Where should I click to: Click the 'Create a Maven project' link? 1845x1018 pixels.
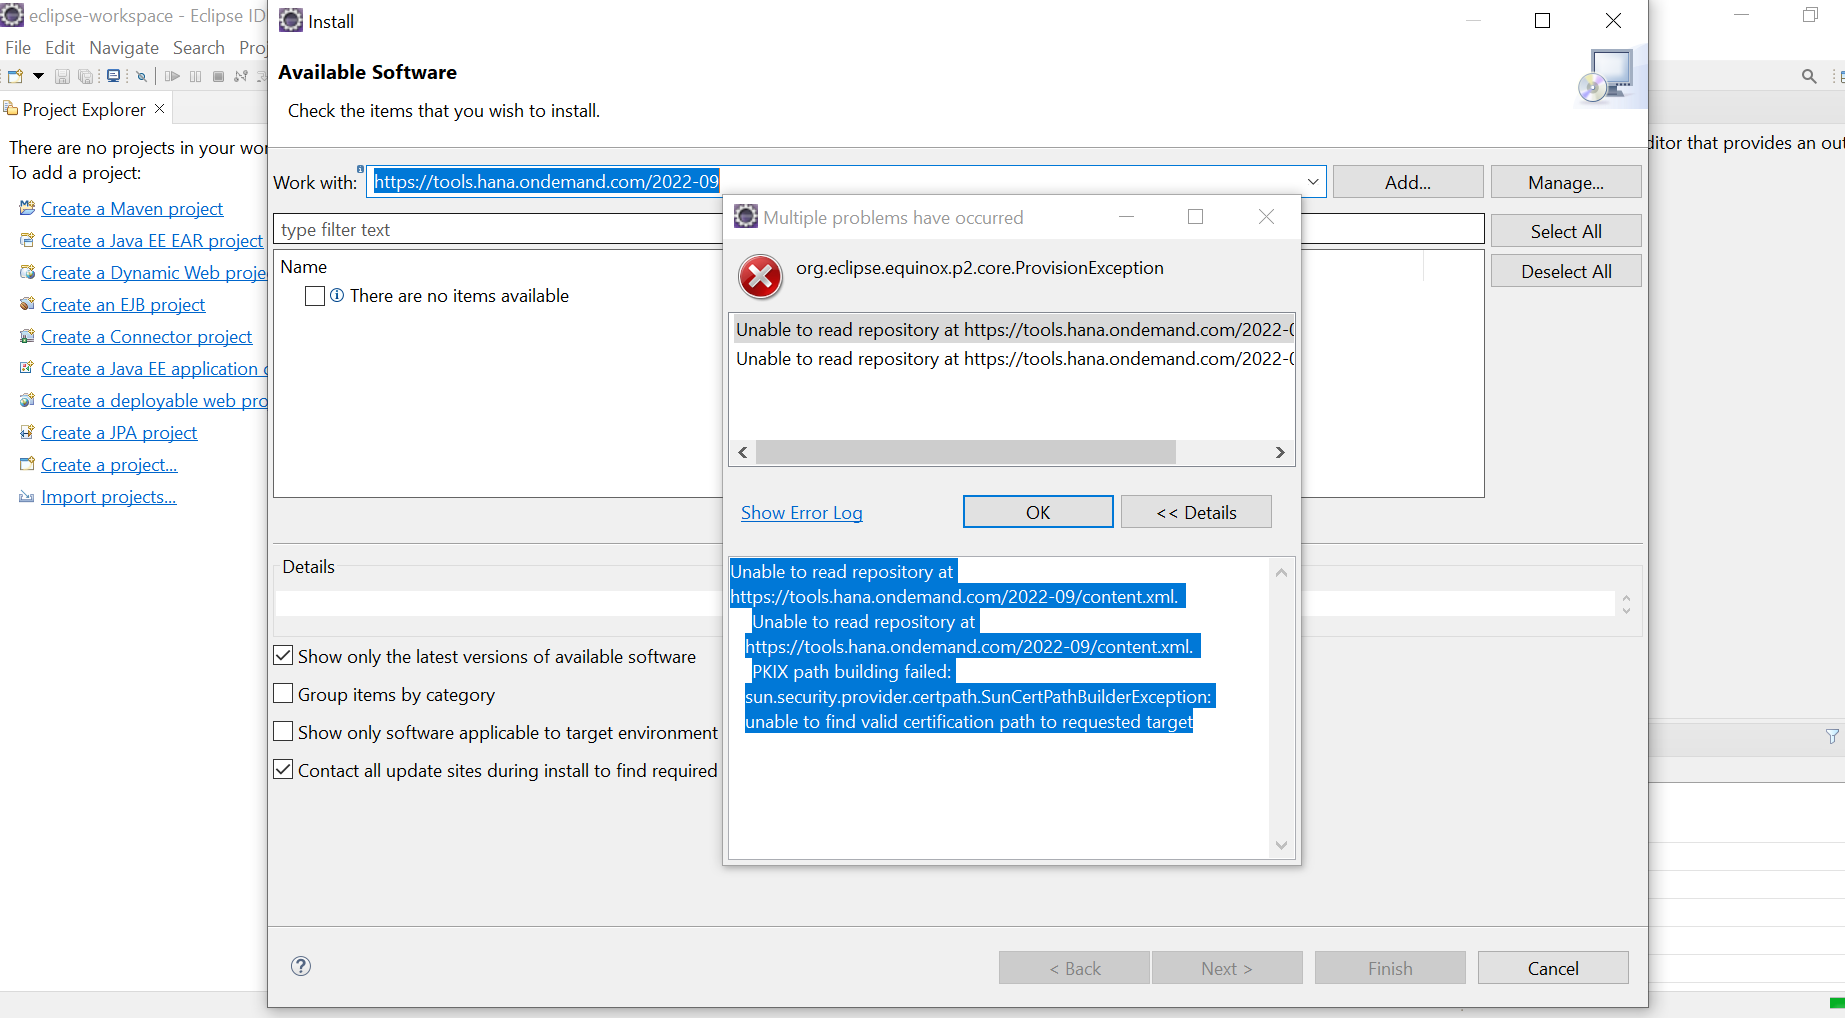132,208
